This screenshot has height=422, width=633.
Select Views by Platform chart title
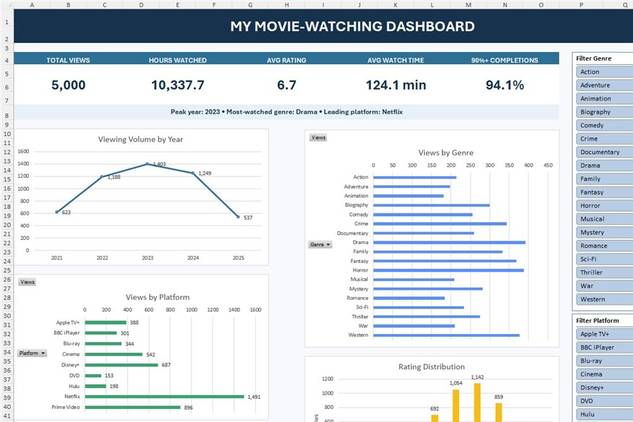pos(157,297)
